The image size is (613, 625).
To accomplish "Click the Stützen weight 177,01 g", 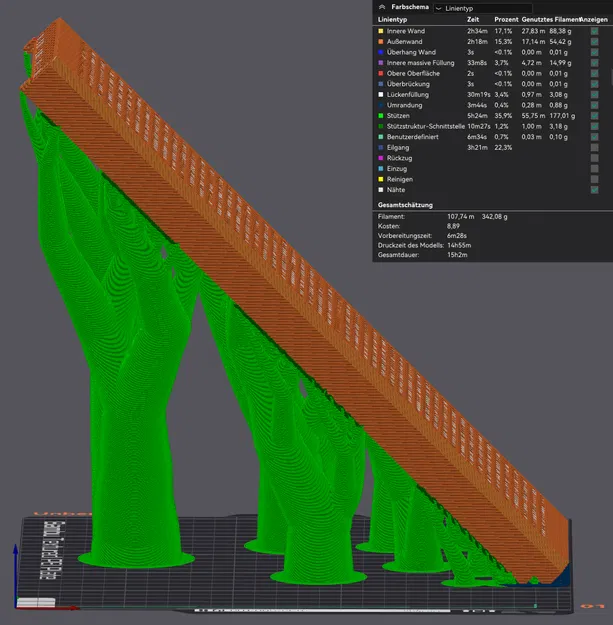I will click(562, 116).
